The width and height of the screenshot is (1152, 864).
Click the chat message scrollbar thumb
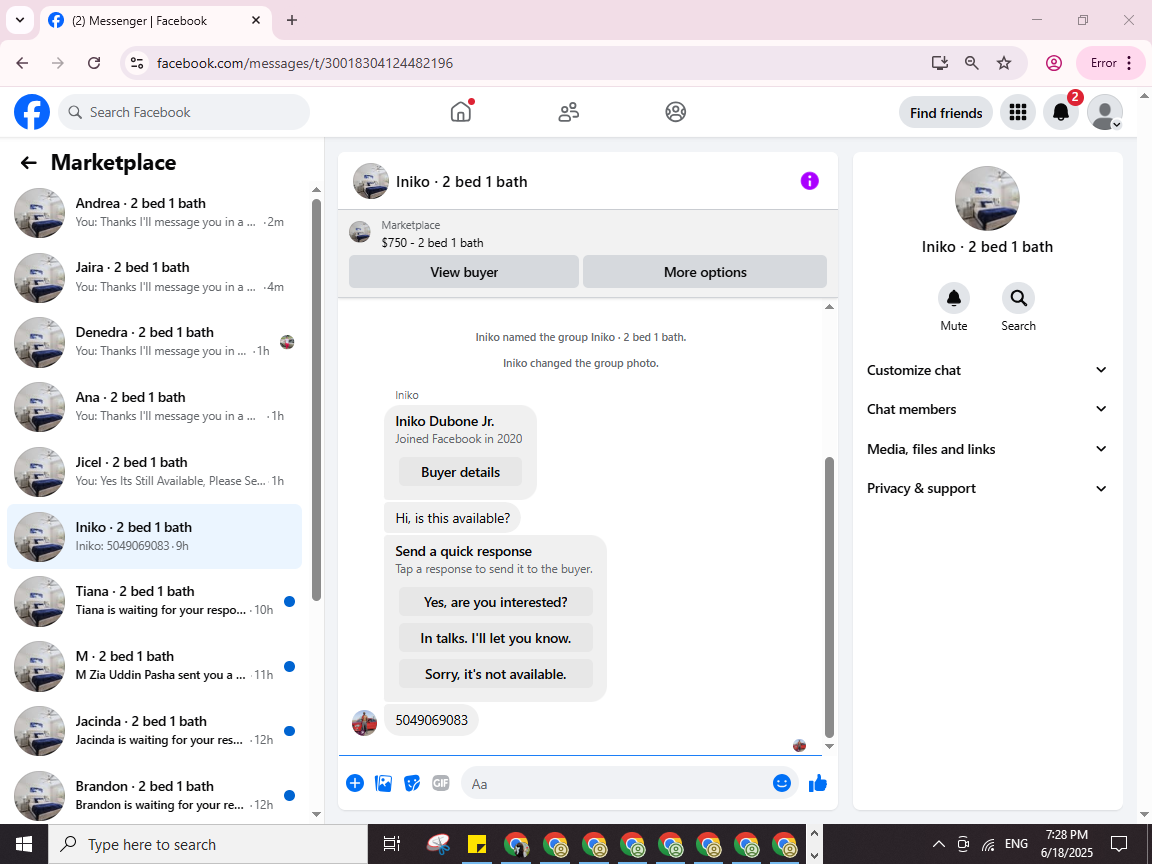(829, 597)
